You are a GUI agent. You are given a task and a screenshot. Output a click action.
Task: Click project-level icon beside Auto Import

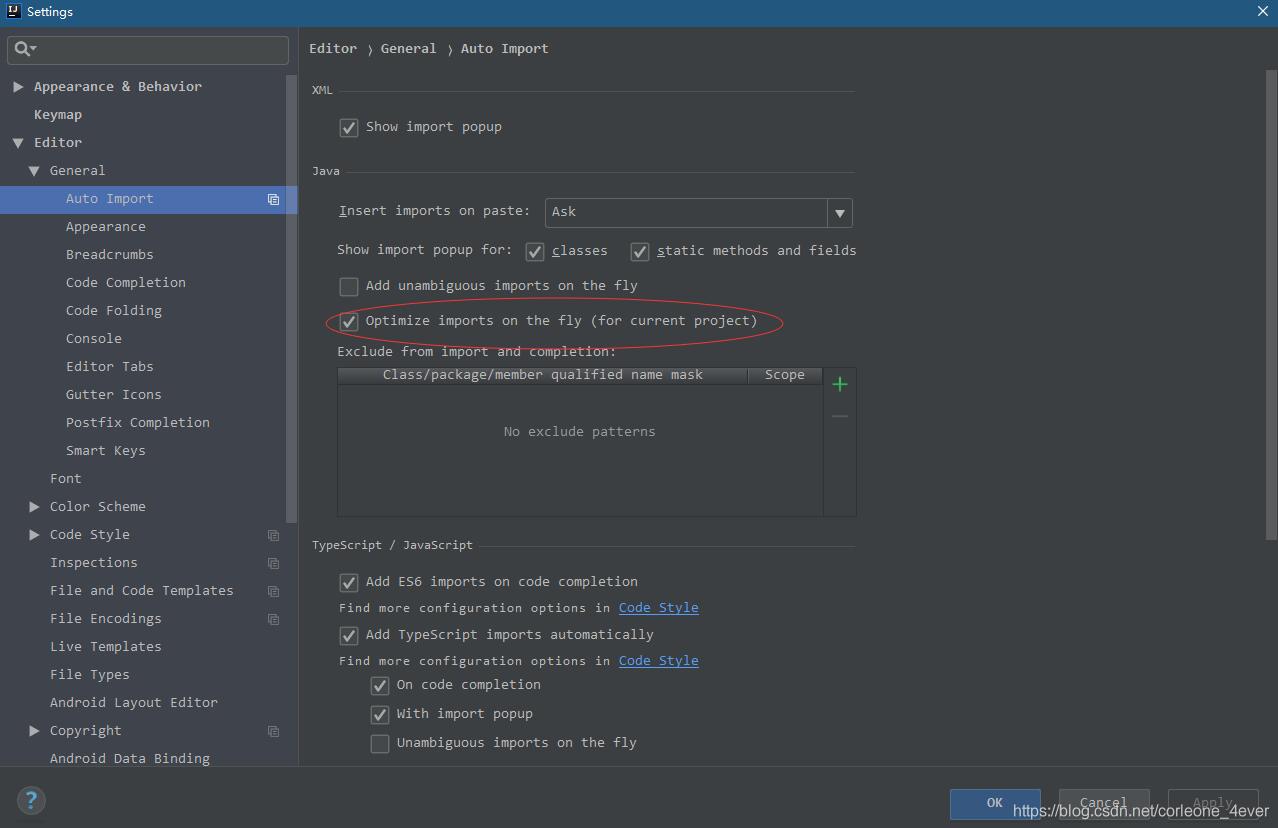pyautogui.click(x=273, y=199)
